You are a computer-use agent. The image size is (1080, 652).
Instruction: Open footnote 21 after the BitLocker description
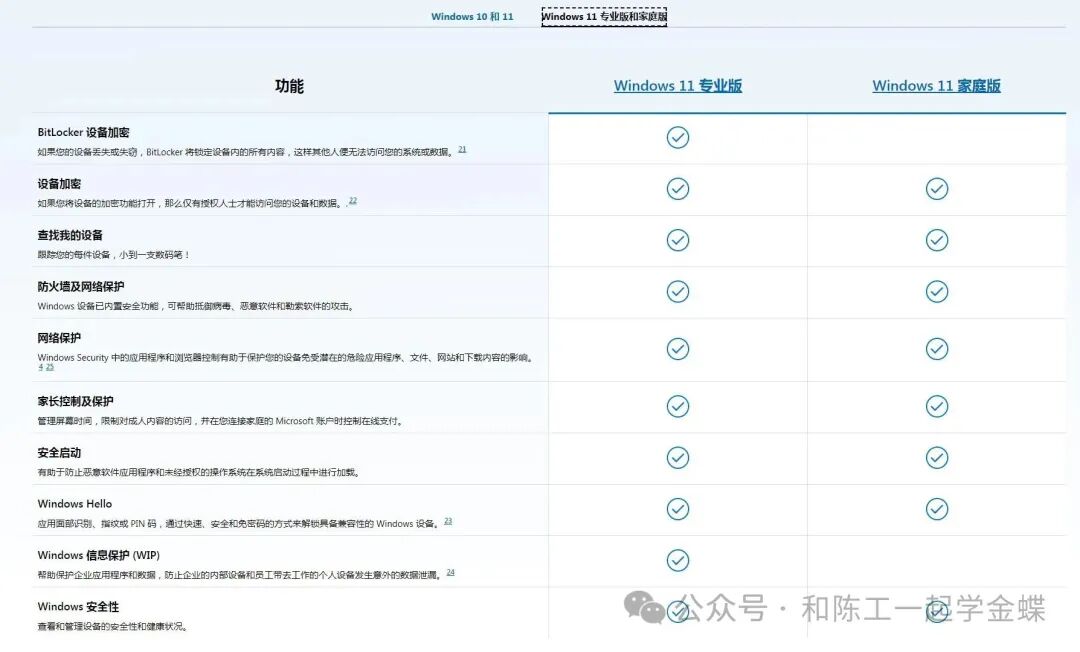462,149
